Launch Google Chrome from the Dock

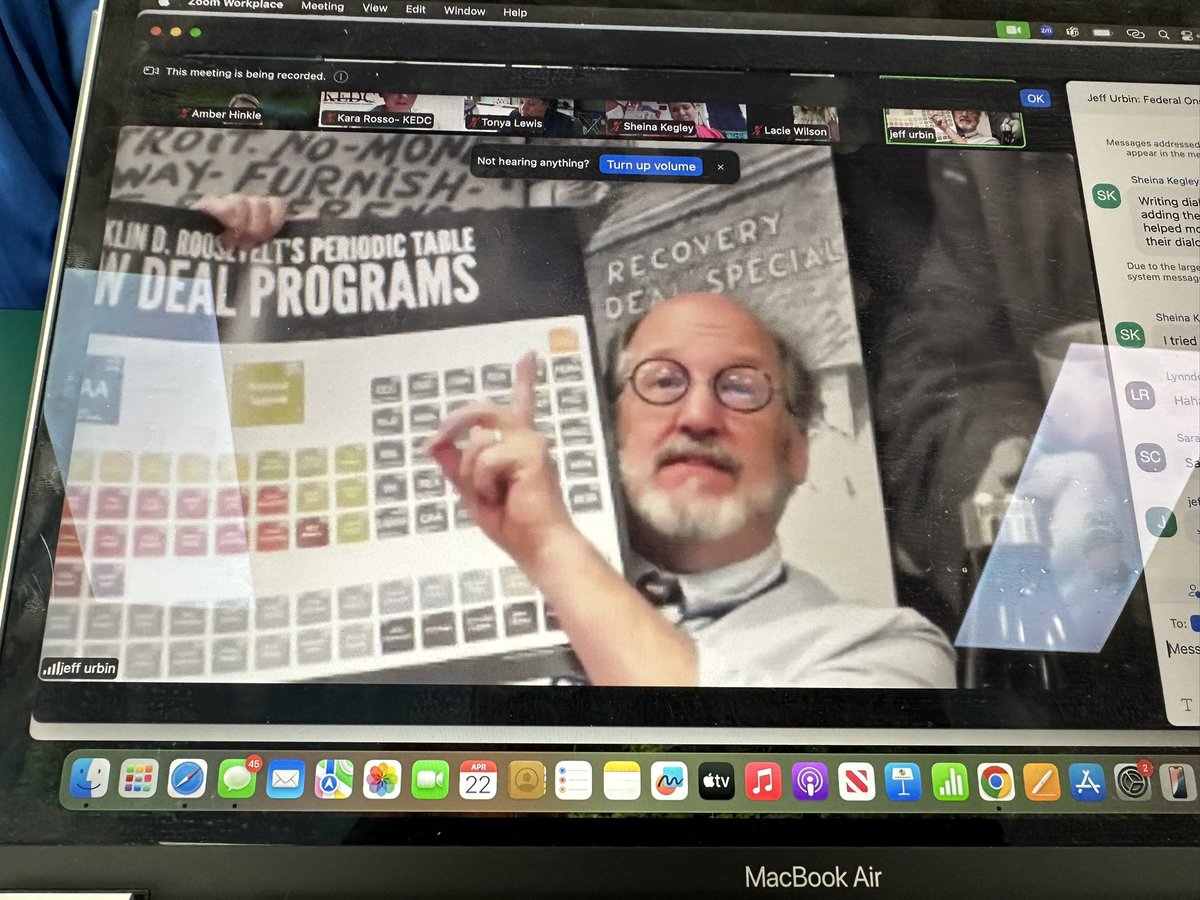[996, 782]
